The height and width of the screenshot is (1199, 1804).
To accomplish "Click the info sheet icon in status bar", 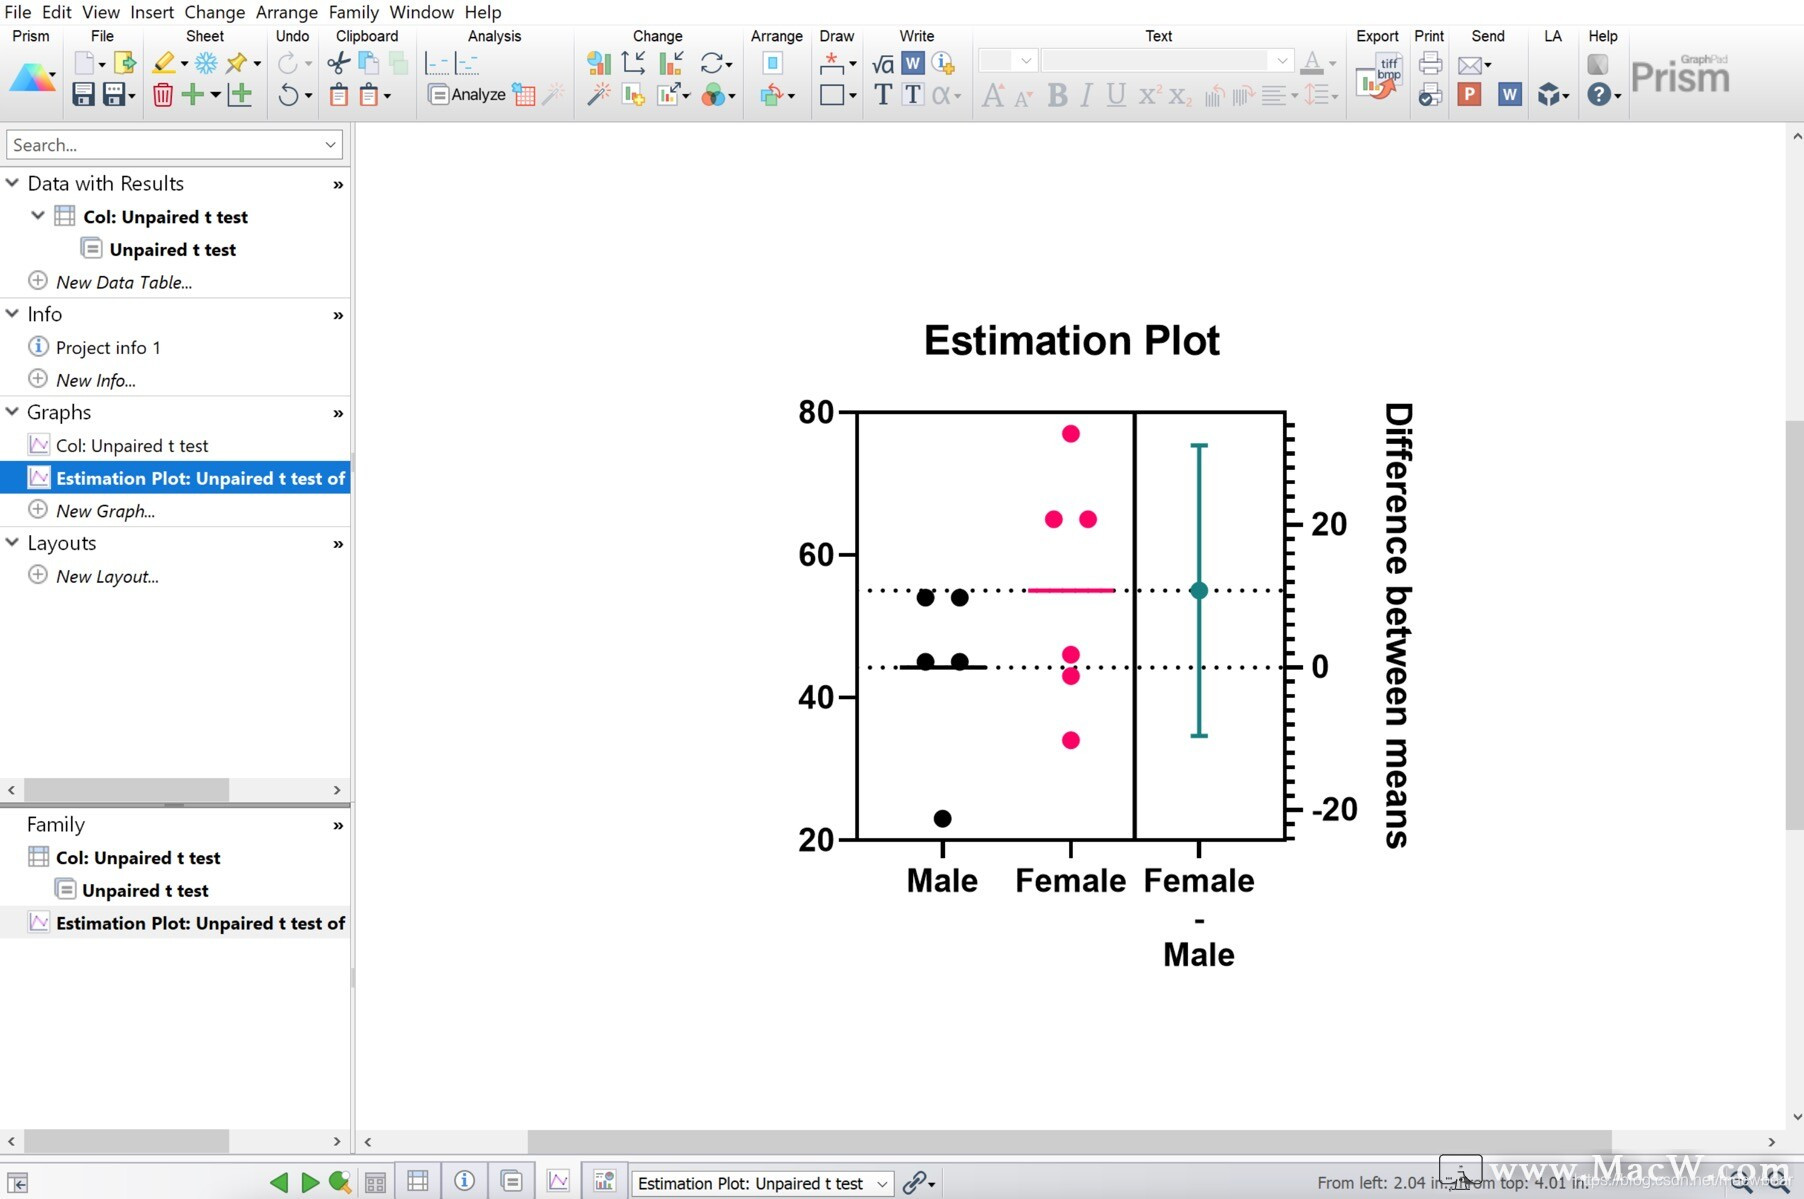I will (464, 1182).
